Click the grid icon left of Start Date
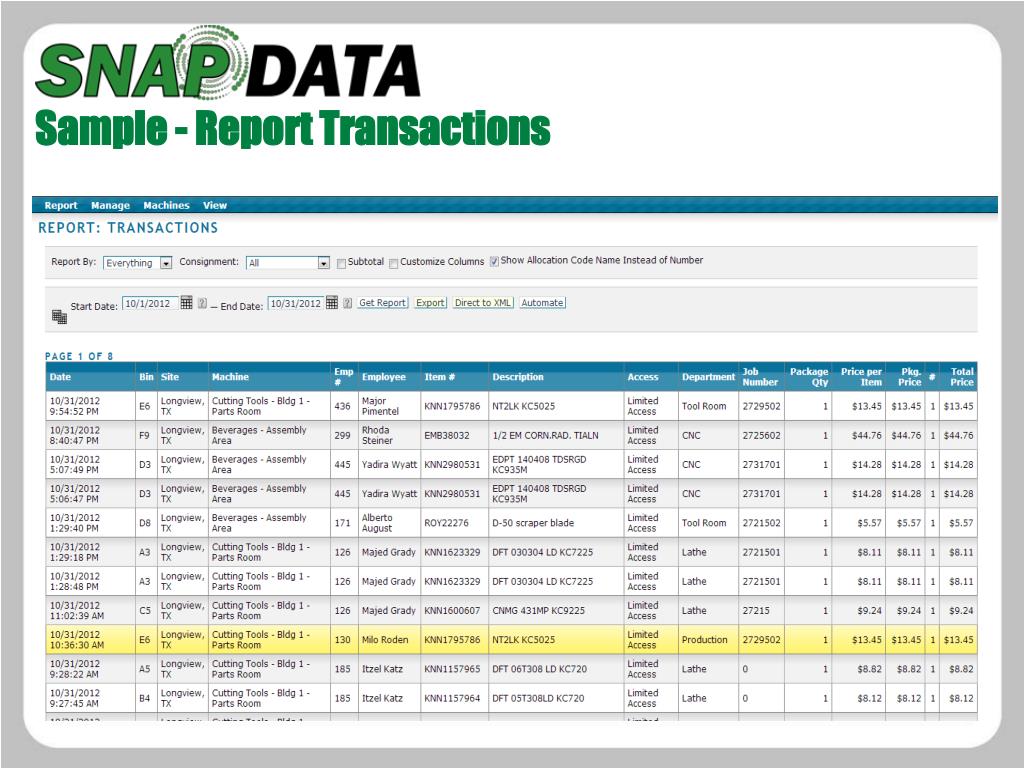 coord(59,317)
